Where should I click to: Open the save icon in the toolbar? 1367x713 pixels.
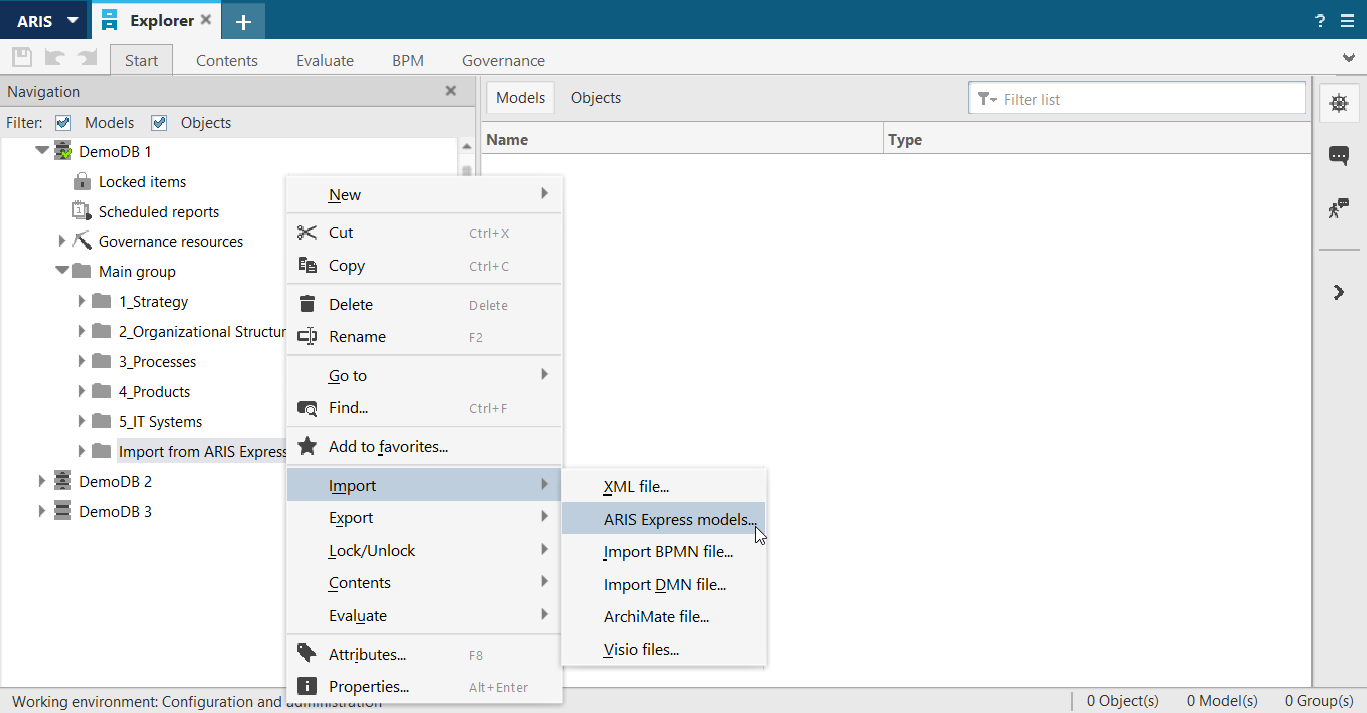pyautogui.click(x=21, y=56)
